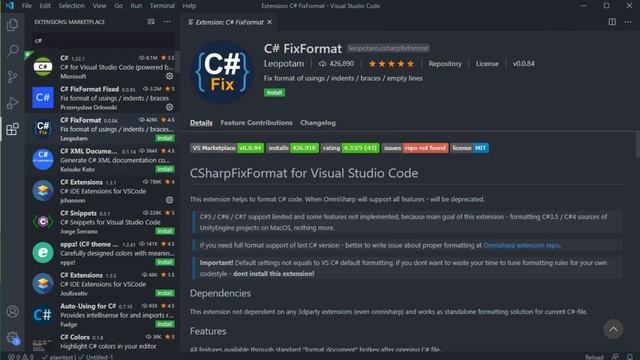Install eppz! C# theme extension
The height and width of the screenshot is (360, 640).
pos(164,262)
